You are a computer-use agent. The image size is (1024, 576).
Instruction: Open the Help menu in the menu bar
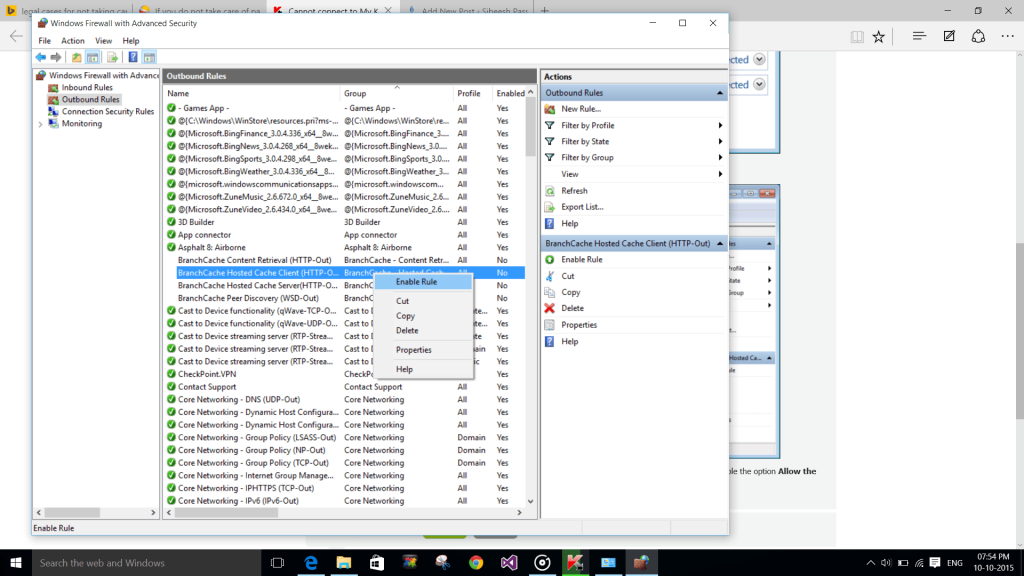[131, 40]
